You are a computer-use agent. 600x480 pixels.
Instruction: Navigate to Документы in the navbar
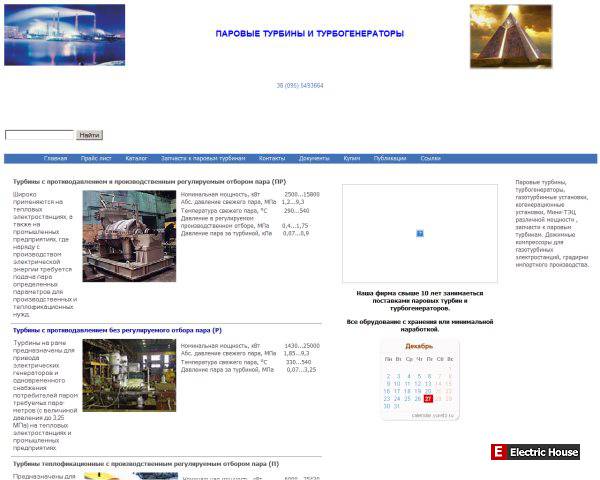tap(314, 158)
